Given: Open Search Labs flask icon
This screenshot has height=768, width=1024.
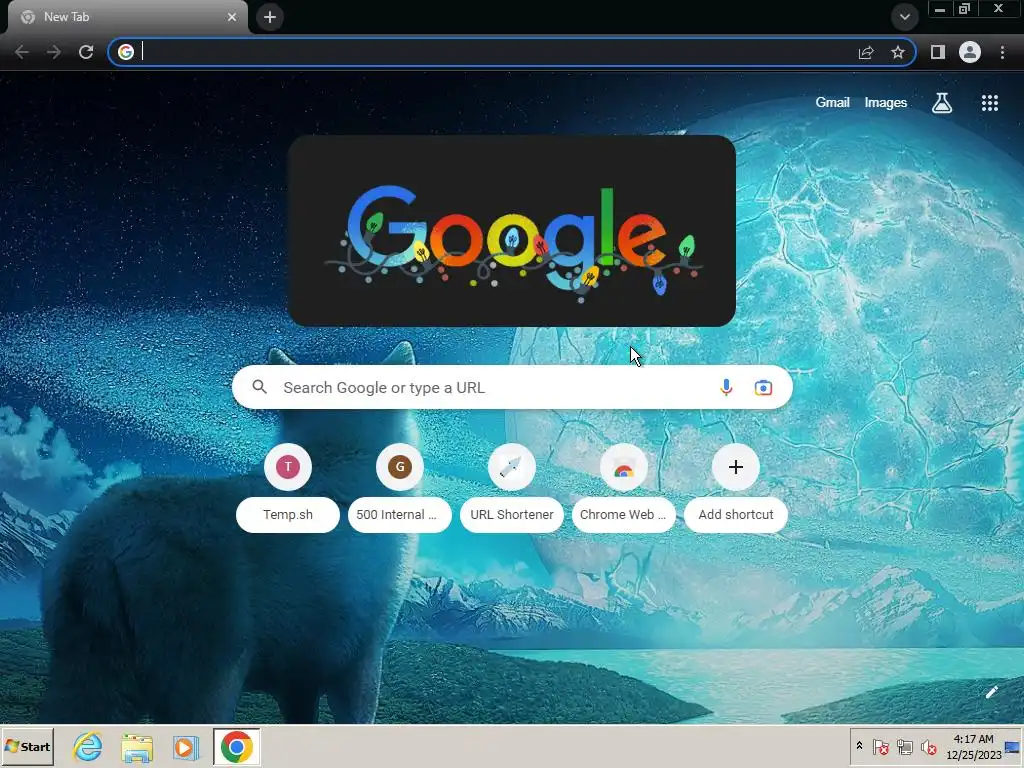Looking at the screenshot, I should click(942, 103).
